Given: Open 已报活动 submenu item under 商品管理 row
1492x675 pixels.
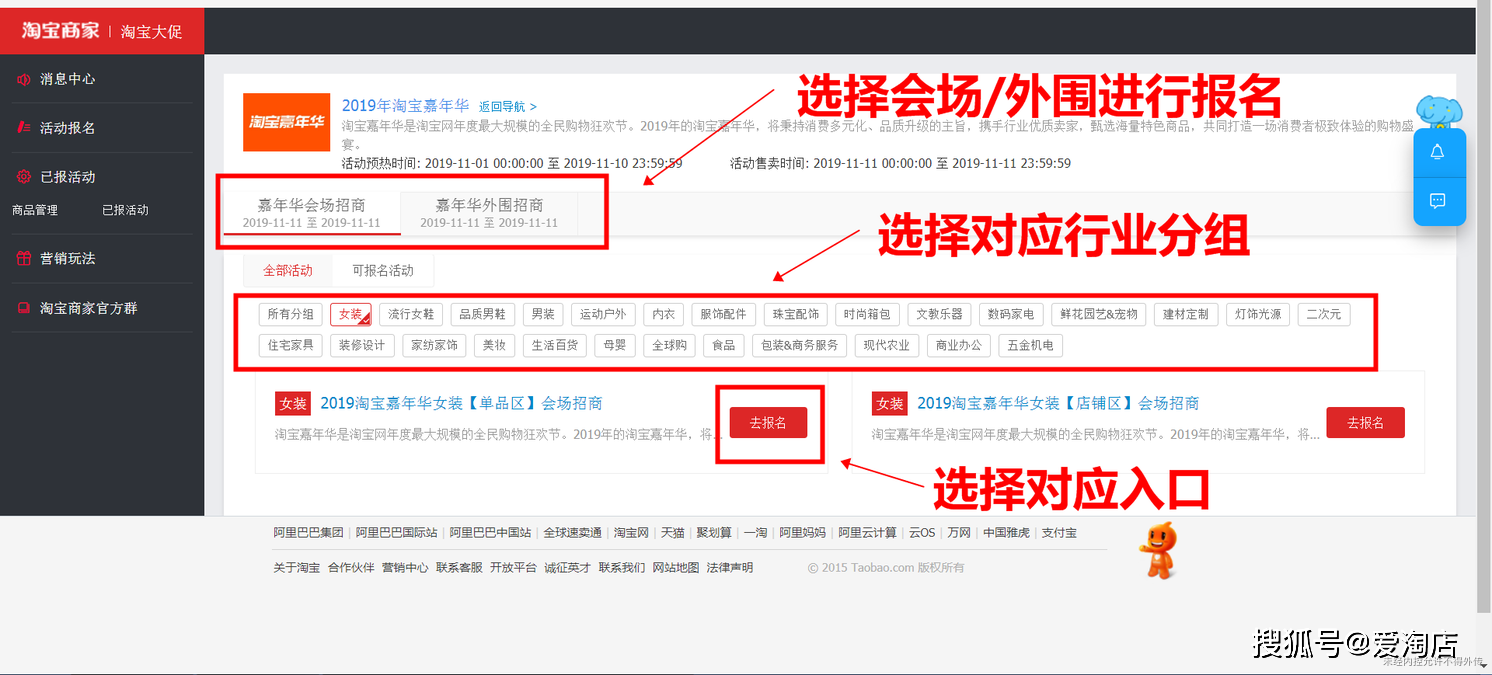Looking at the screenshot, I should pos(125,210).
